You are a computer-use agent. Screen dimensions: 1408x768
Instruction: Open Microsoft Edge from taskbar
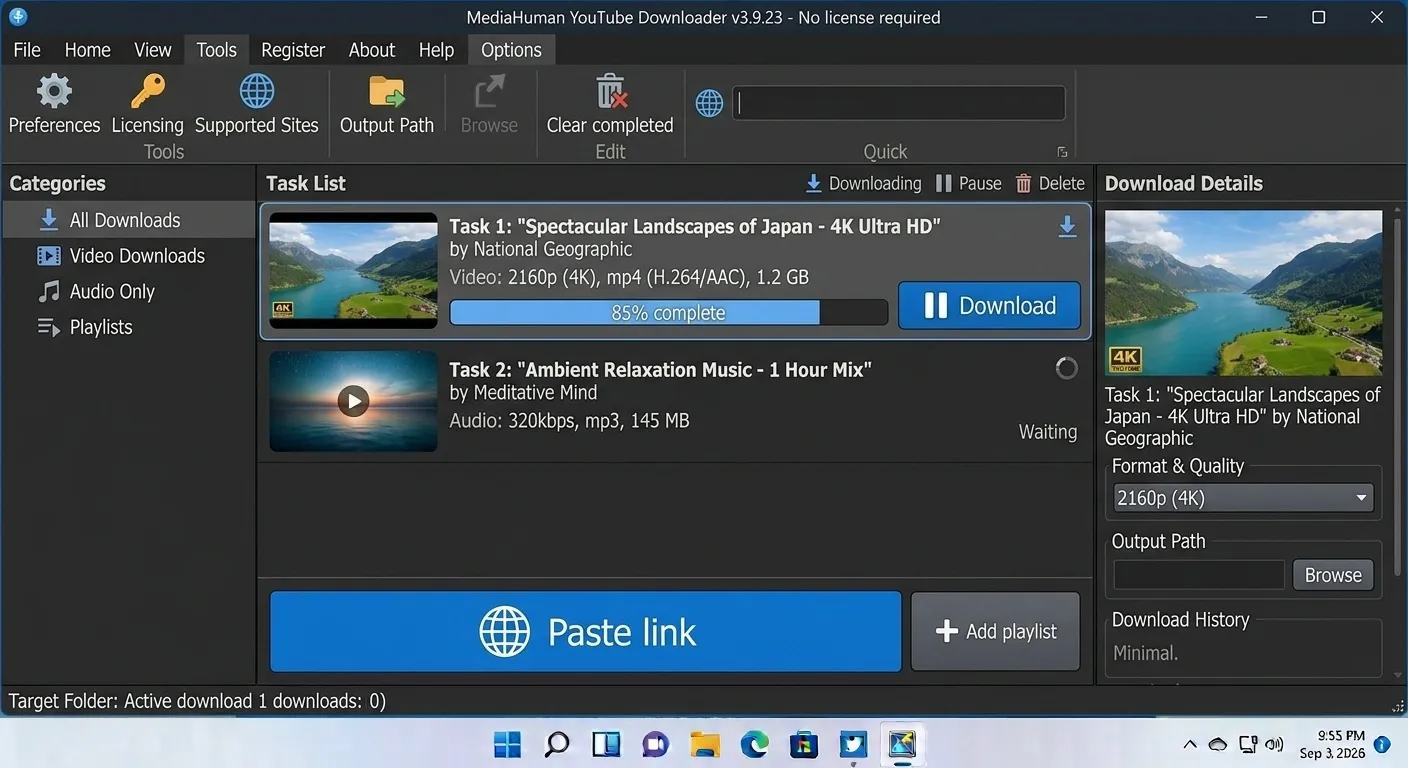(755, 744)
